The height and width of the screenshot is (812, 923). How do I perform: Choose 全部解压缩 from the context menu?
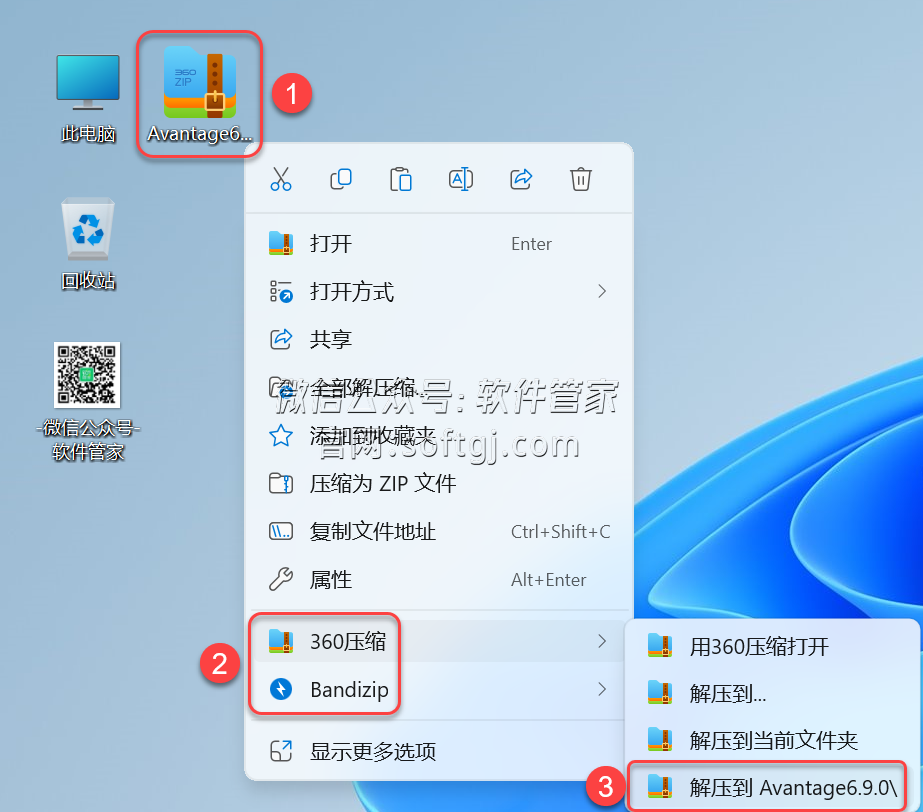[439, 387]
